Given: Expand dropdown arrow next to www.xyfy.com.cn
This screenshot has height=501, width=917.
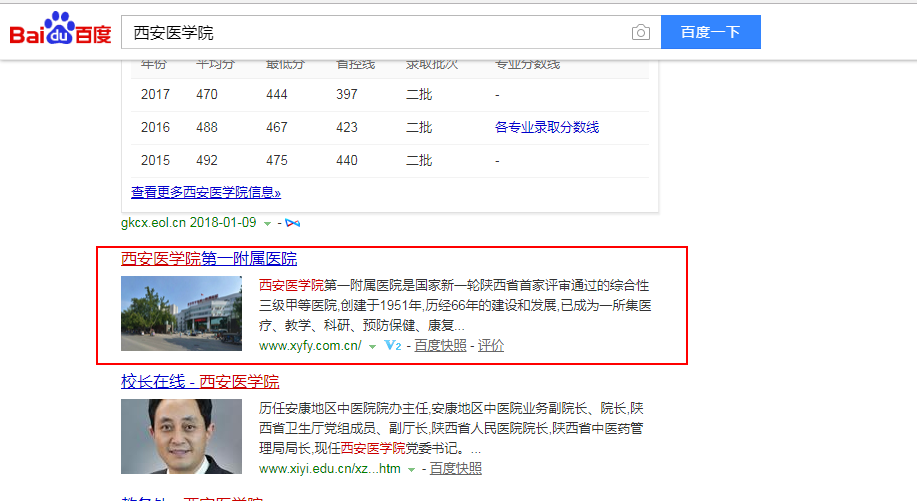Looking at the screenshot, I should click(x=372, y=347).
